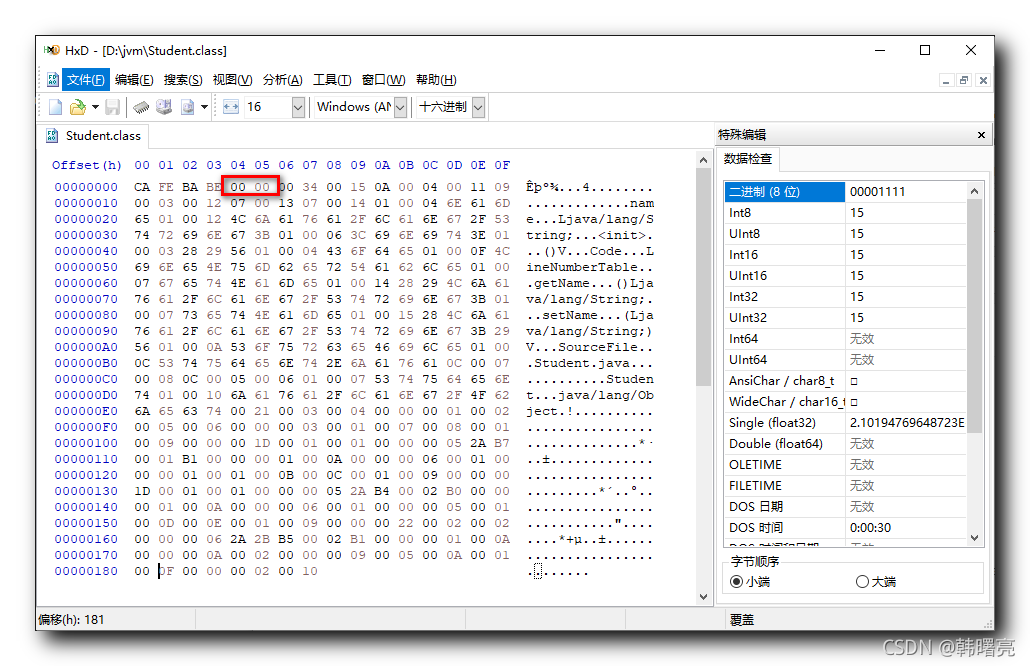Select the DOS 日期 row
The width and height of the screenshot is (1030, 666).
click(x=847, y=507)
